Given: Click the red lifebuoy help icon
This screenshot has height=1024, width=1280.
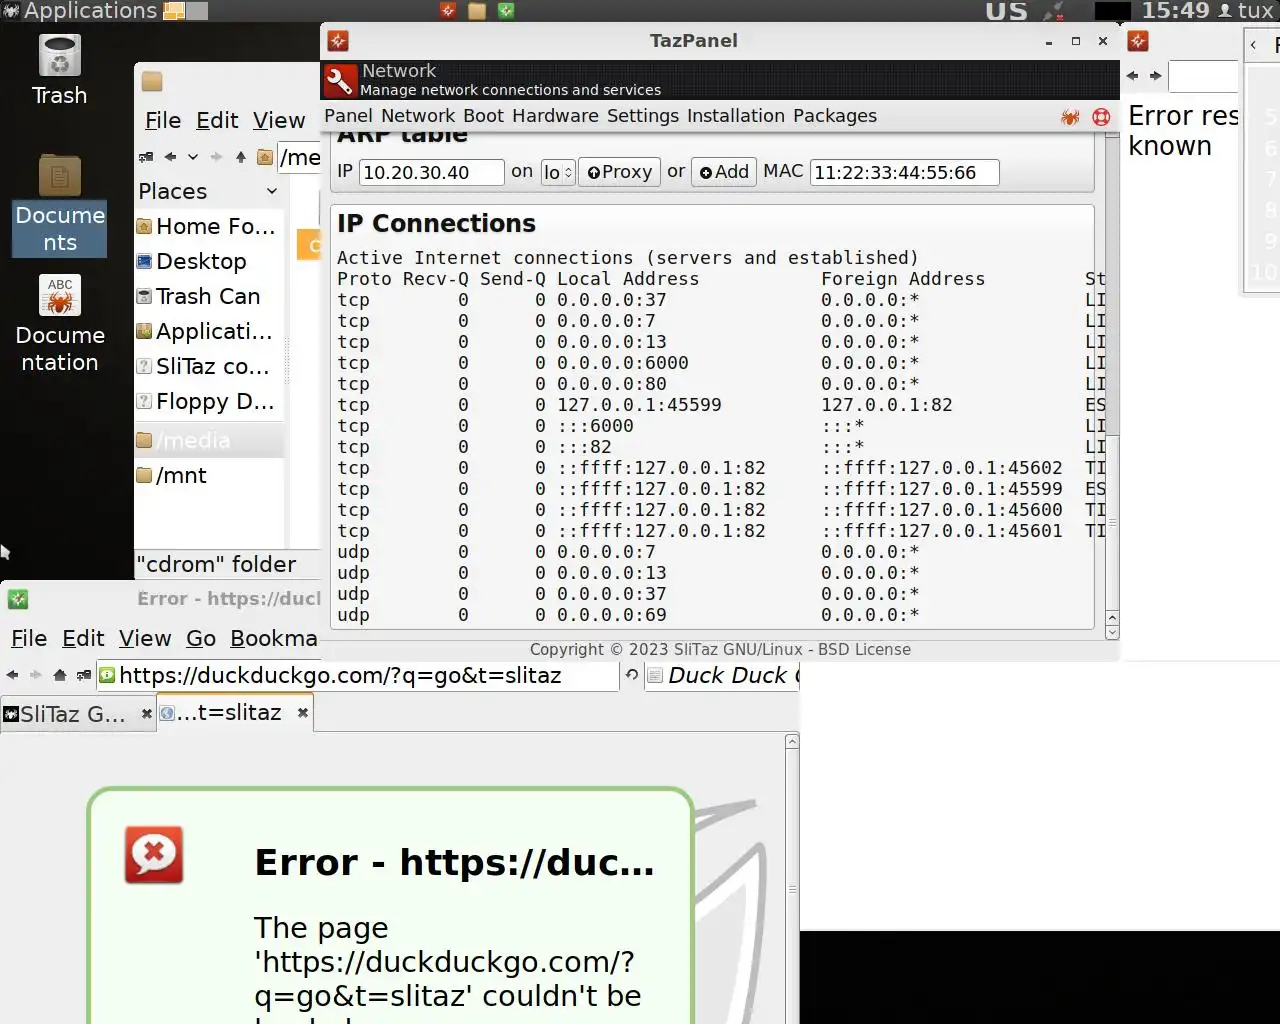Looking at the screenshot, I should pos(1101,117).
